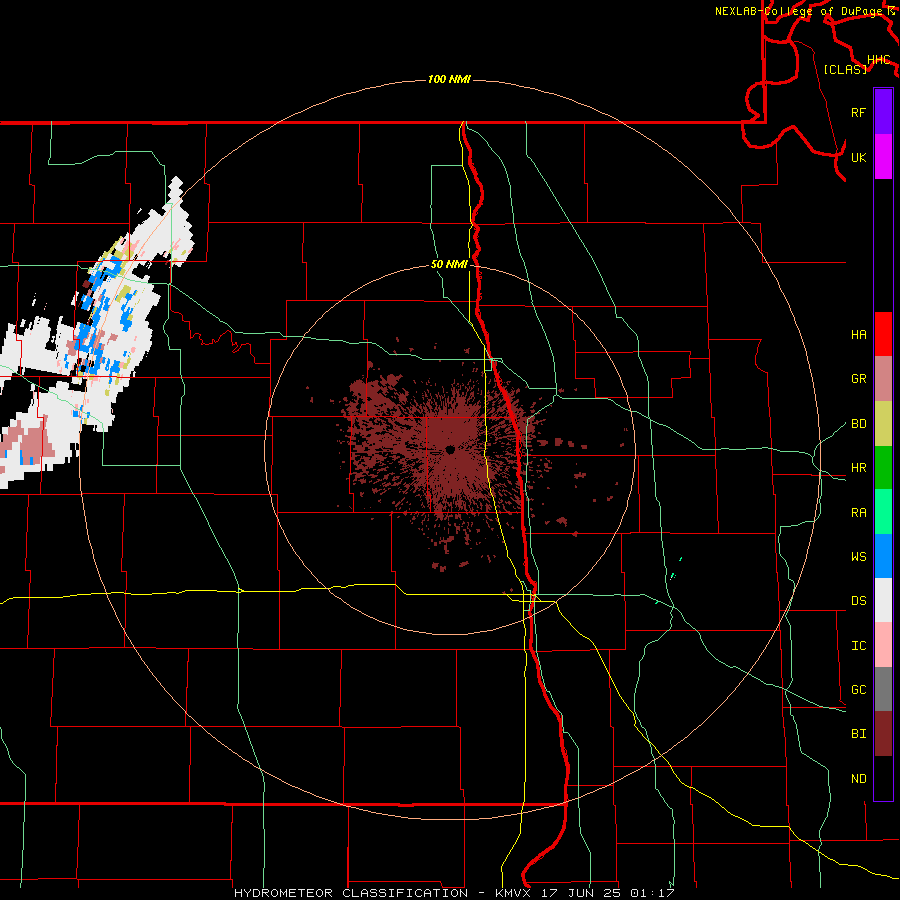The height and width of the screenshot is (900, 900).
Task: Click the IC legend label
Action: pyautogui.click(x=858, y=646)
